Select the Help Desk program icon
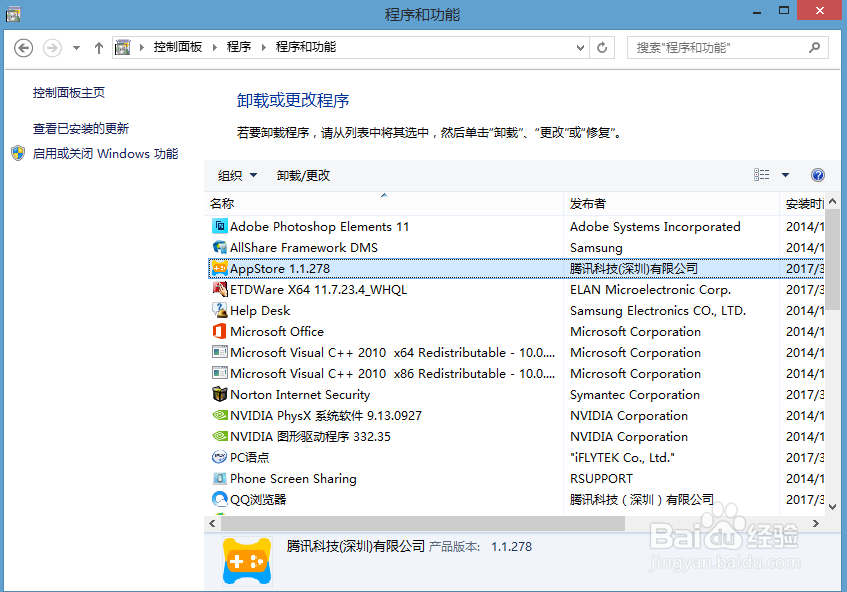Screen dimensions: 847x592 [219, 311]
